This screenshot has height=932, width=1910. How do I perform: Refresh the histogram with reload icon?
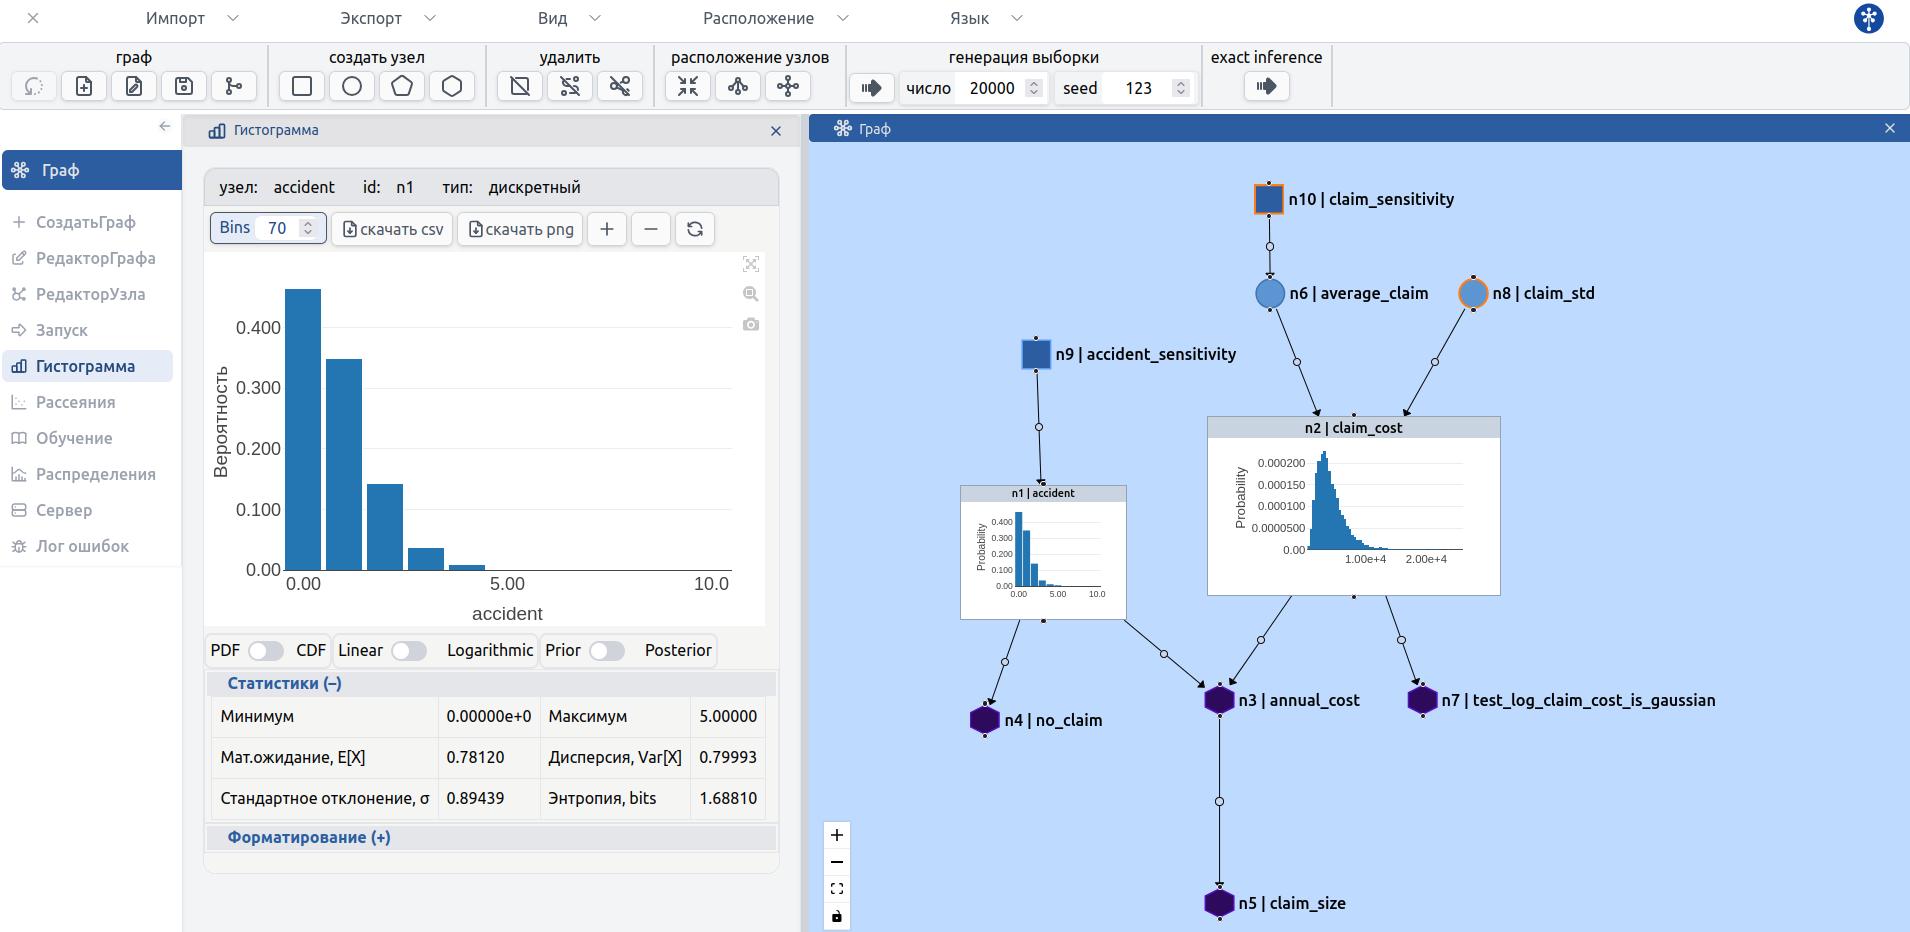coord(695,229)
